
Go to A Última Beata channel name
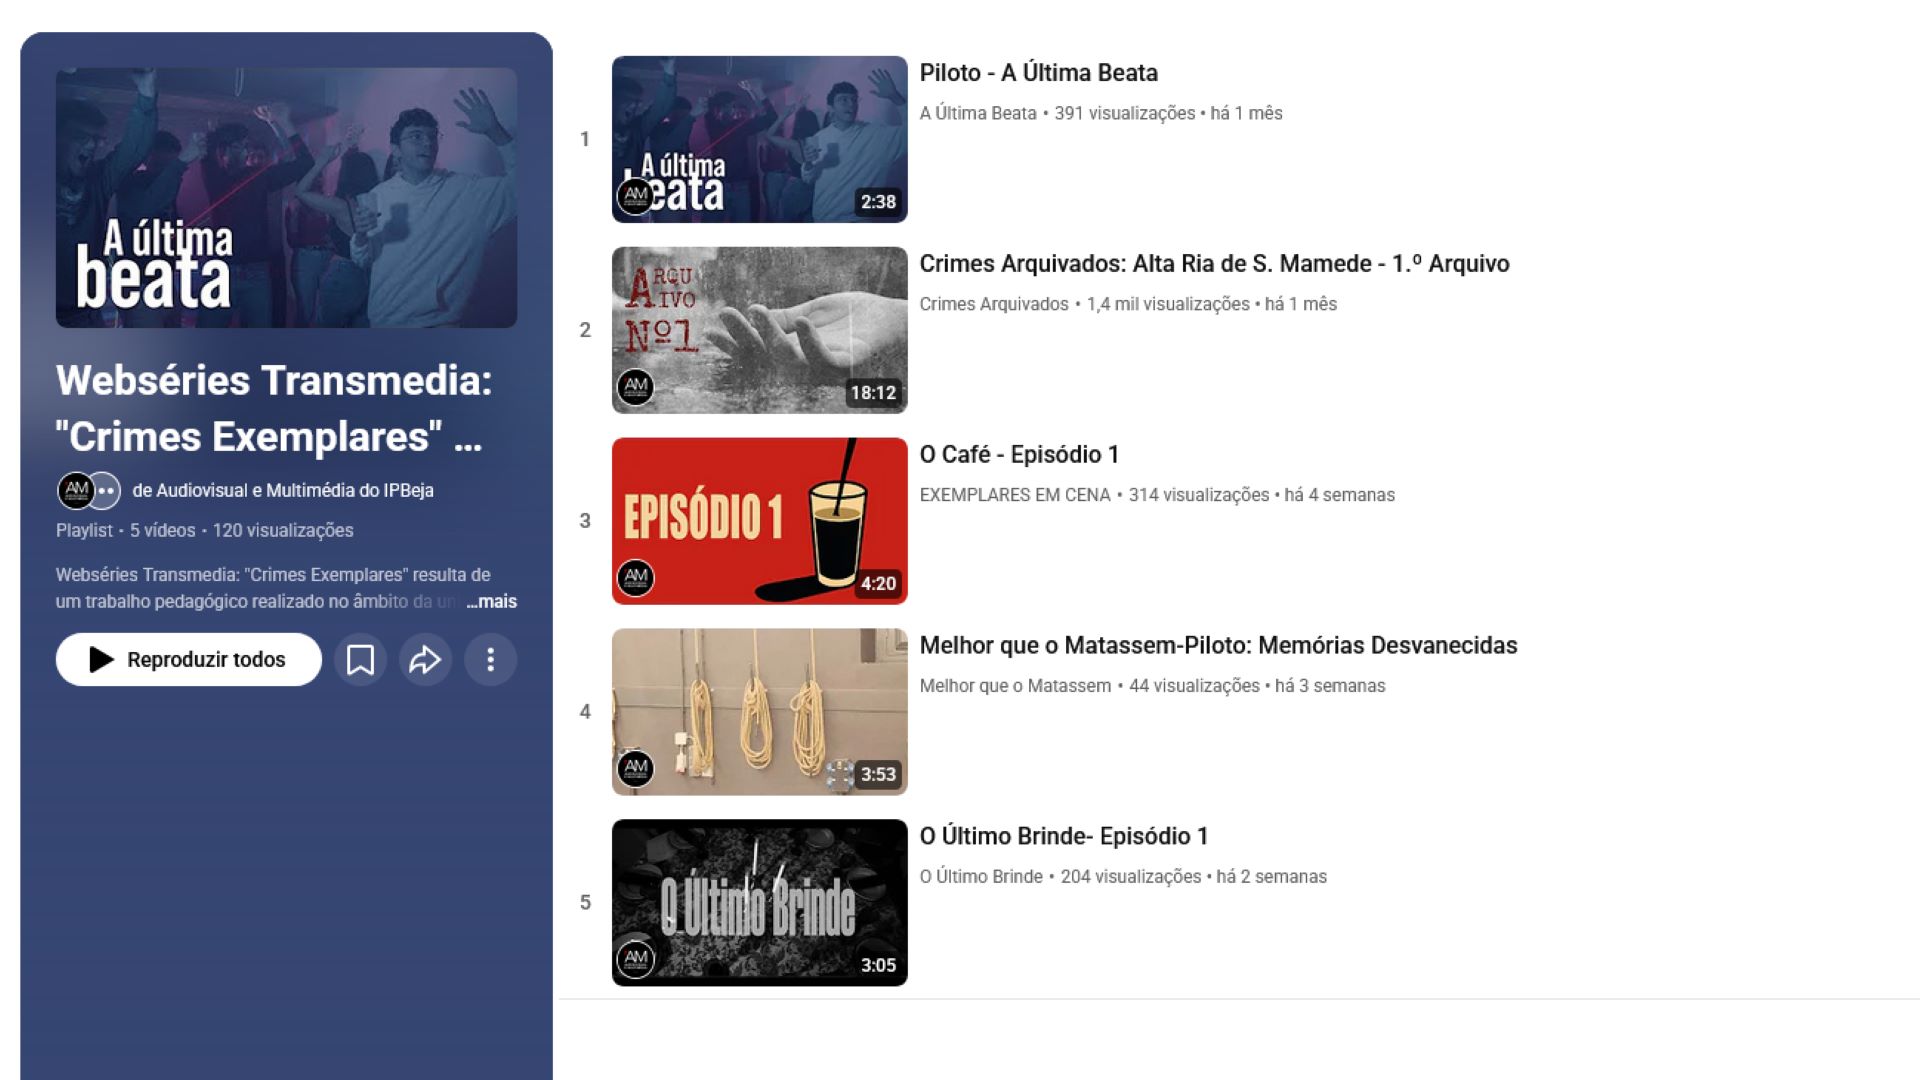click(x=977, y=113)
